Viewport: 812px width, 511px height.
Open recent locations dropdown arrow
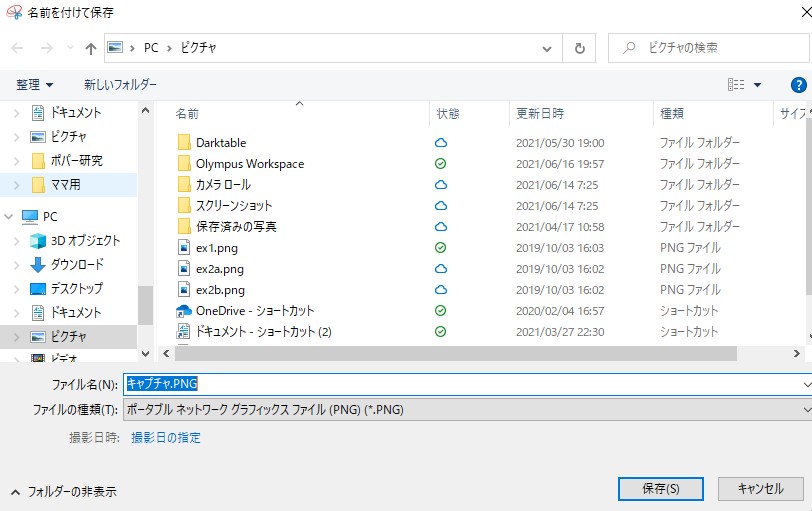70,48
